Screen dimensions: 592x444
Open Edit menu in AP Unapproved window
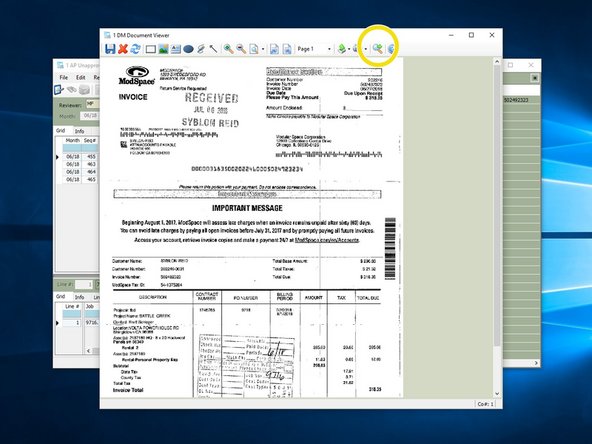pos(81,77)
